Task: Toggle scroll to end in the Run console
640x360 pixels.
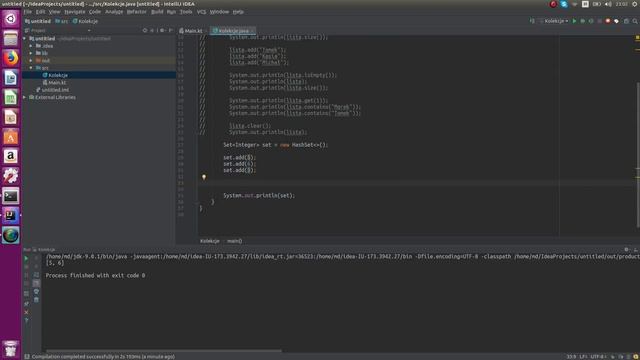Action: tap(36, 283)
